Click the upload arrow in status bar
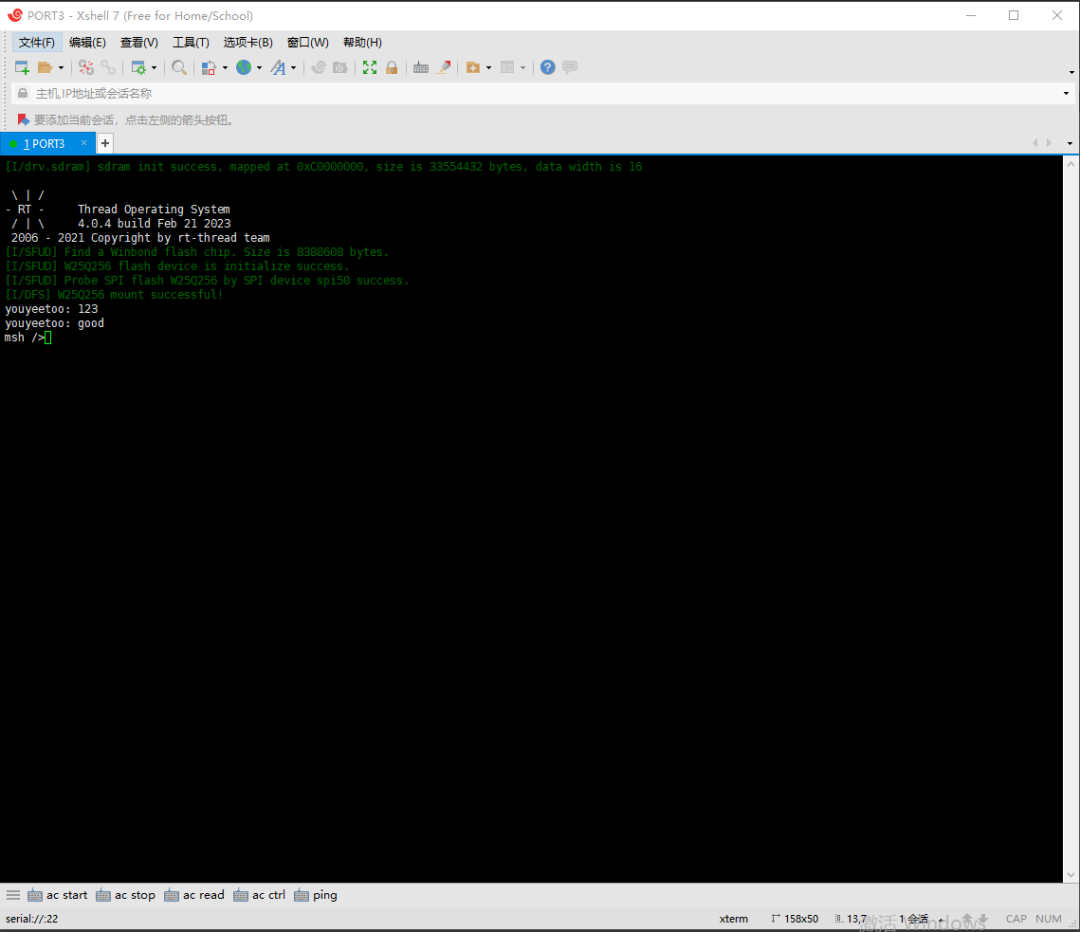This screenshot has height=932, width=1080. [968, 919]
